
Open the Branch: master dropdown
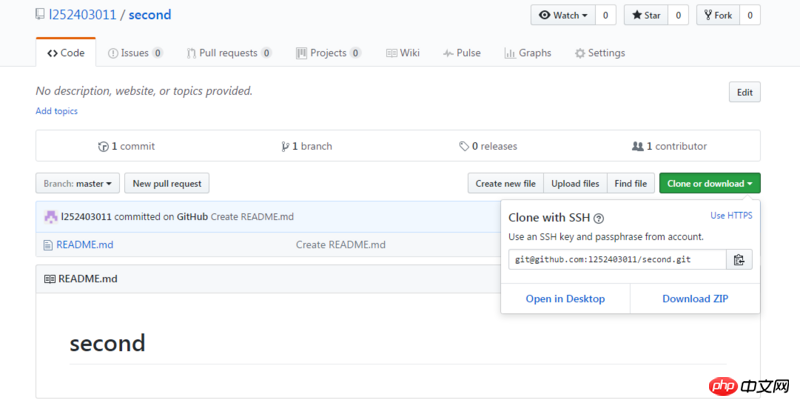78,184
